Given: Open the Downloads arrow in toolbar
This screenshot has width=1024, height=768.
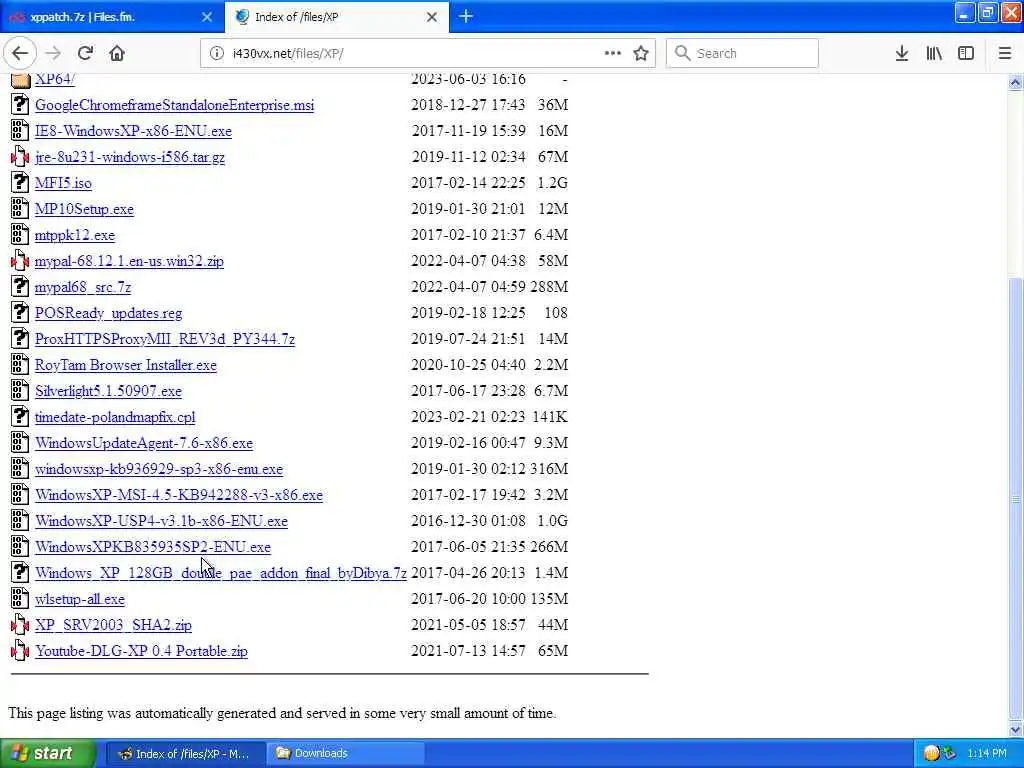Looking at the screenshot, I should click(x=902, y=54).
